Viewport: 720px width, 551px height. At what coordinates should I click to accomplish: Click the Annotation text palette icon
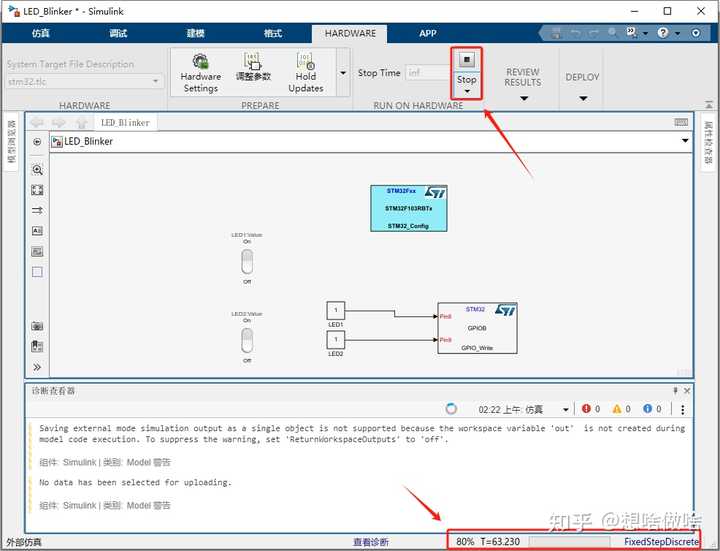coord(37,231)
